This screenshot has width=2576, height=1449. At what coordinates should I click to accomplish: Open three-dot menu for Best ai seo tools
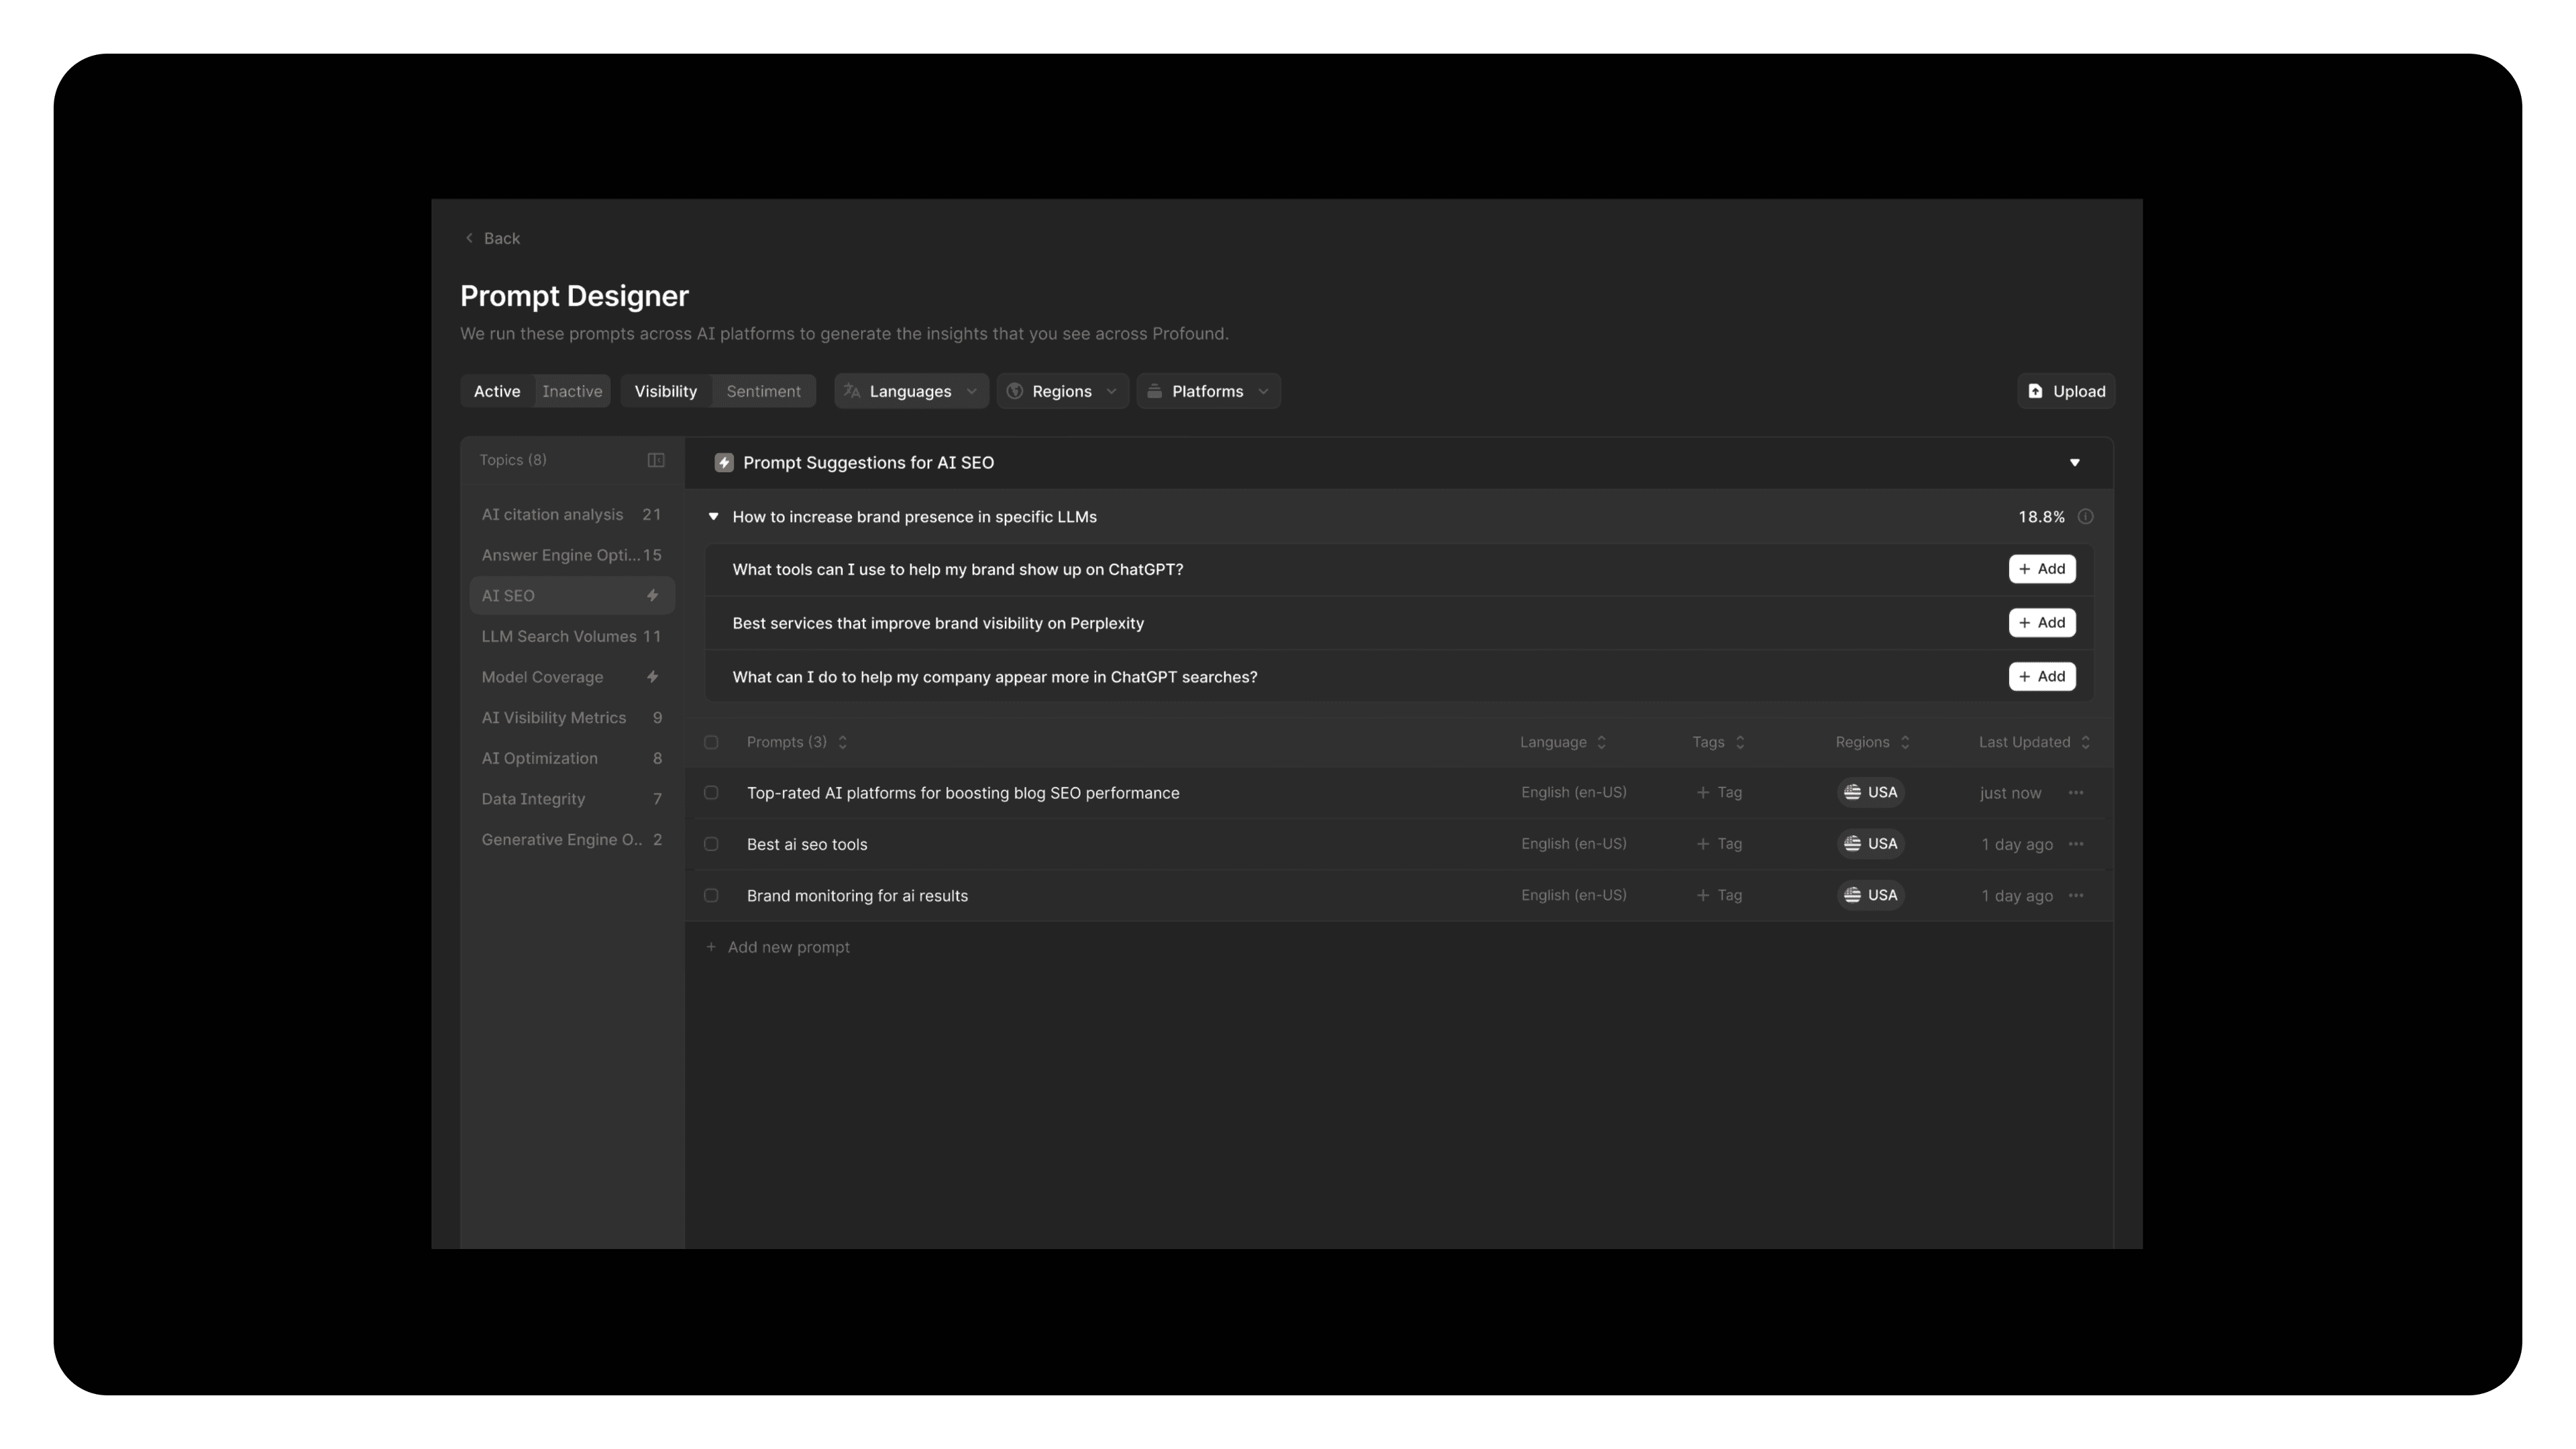pos(2076,844)
